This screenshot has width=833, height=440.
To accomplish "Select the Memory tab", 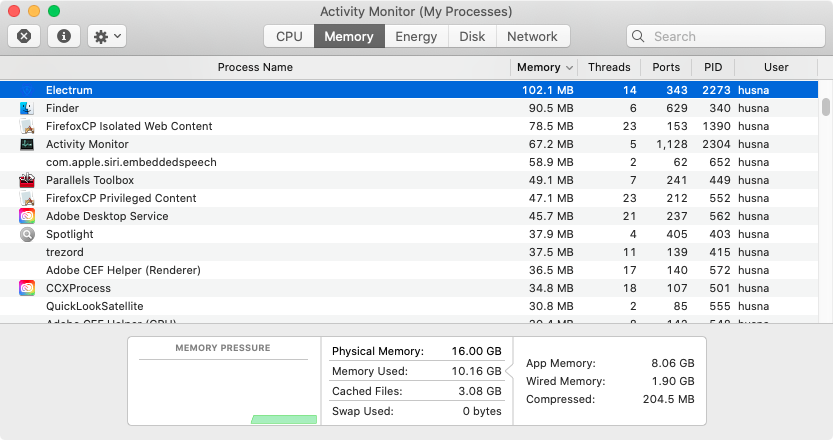I will (x=349, y=36).
